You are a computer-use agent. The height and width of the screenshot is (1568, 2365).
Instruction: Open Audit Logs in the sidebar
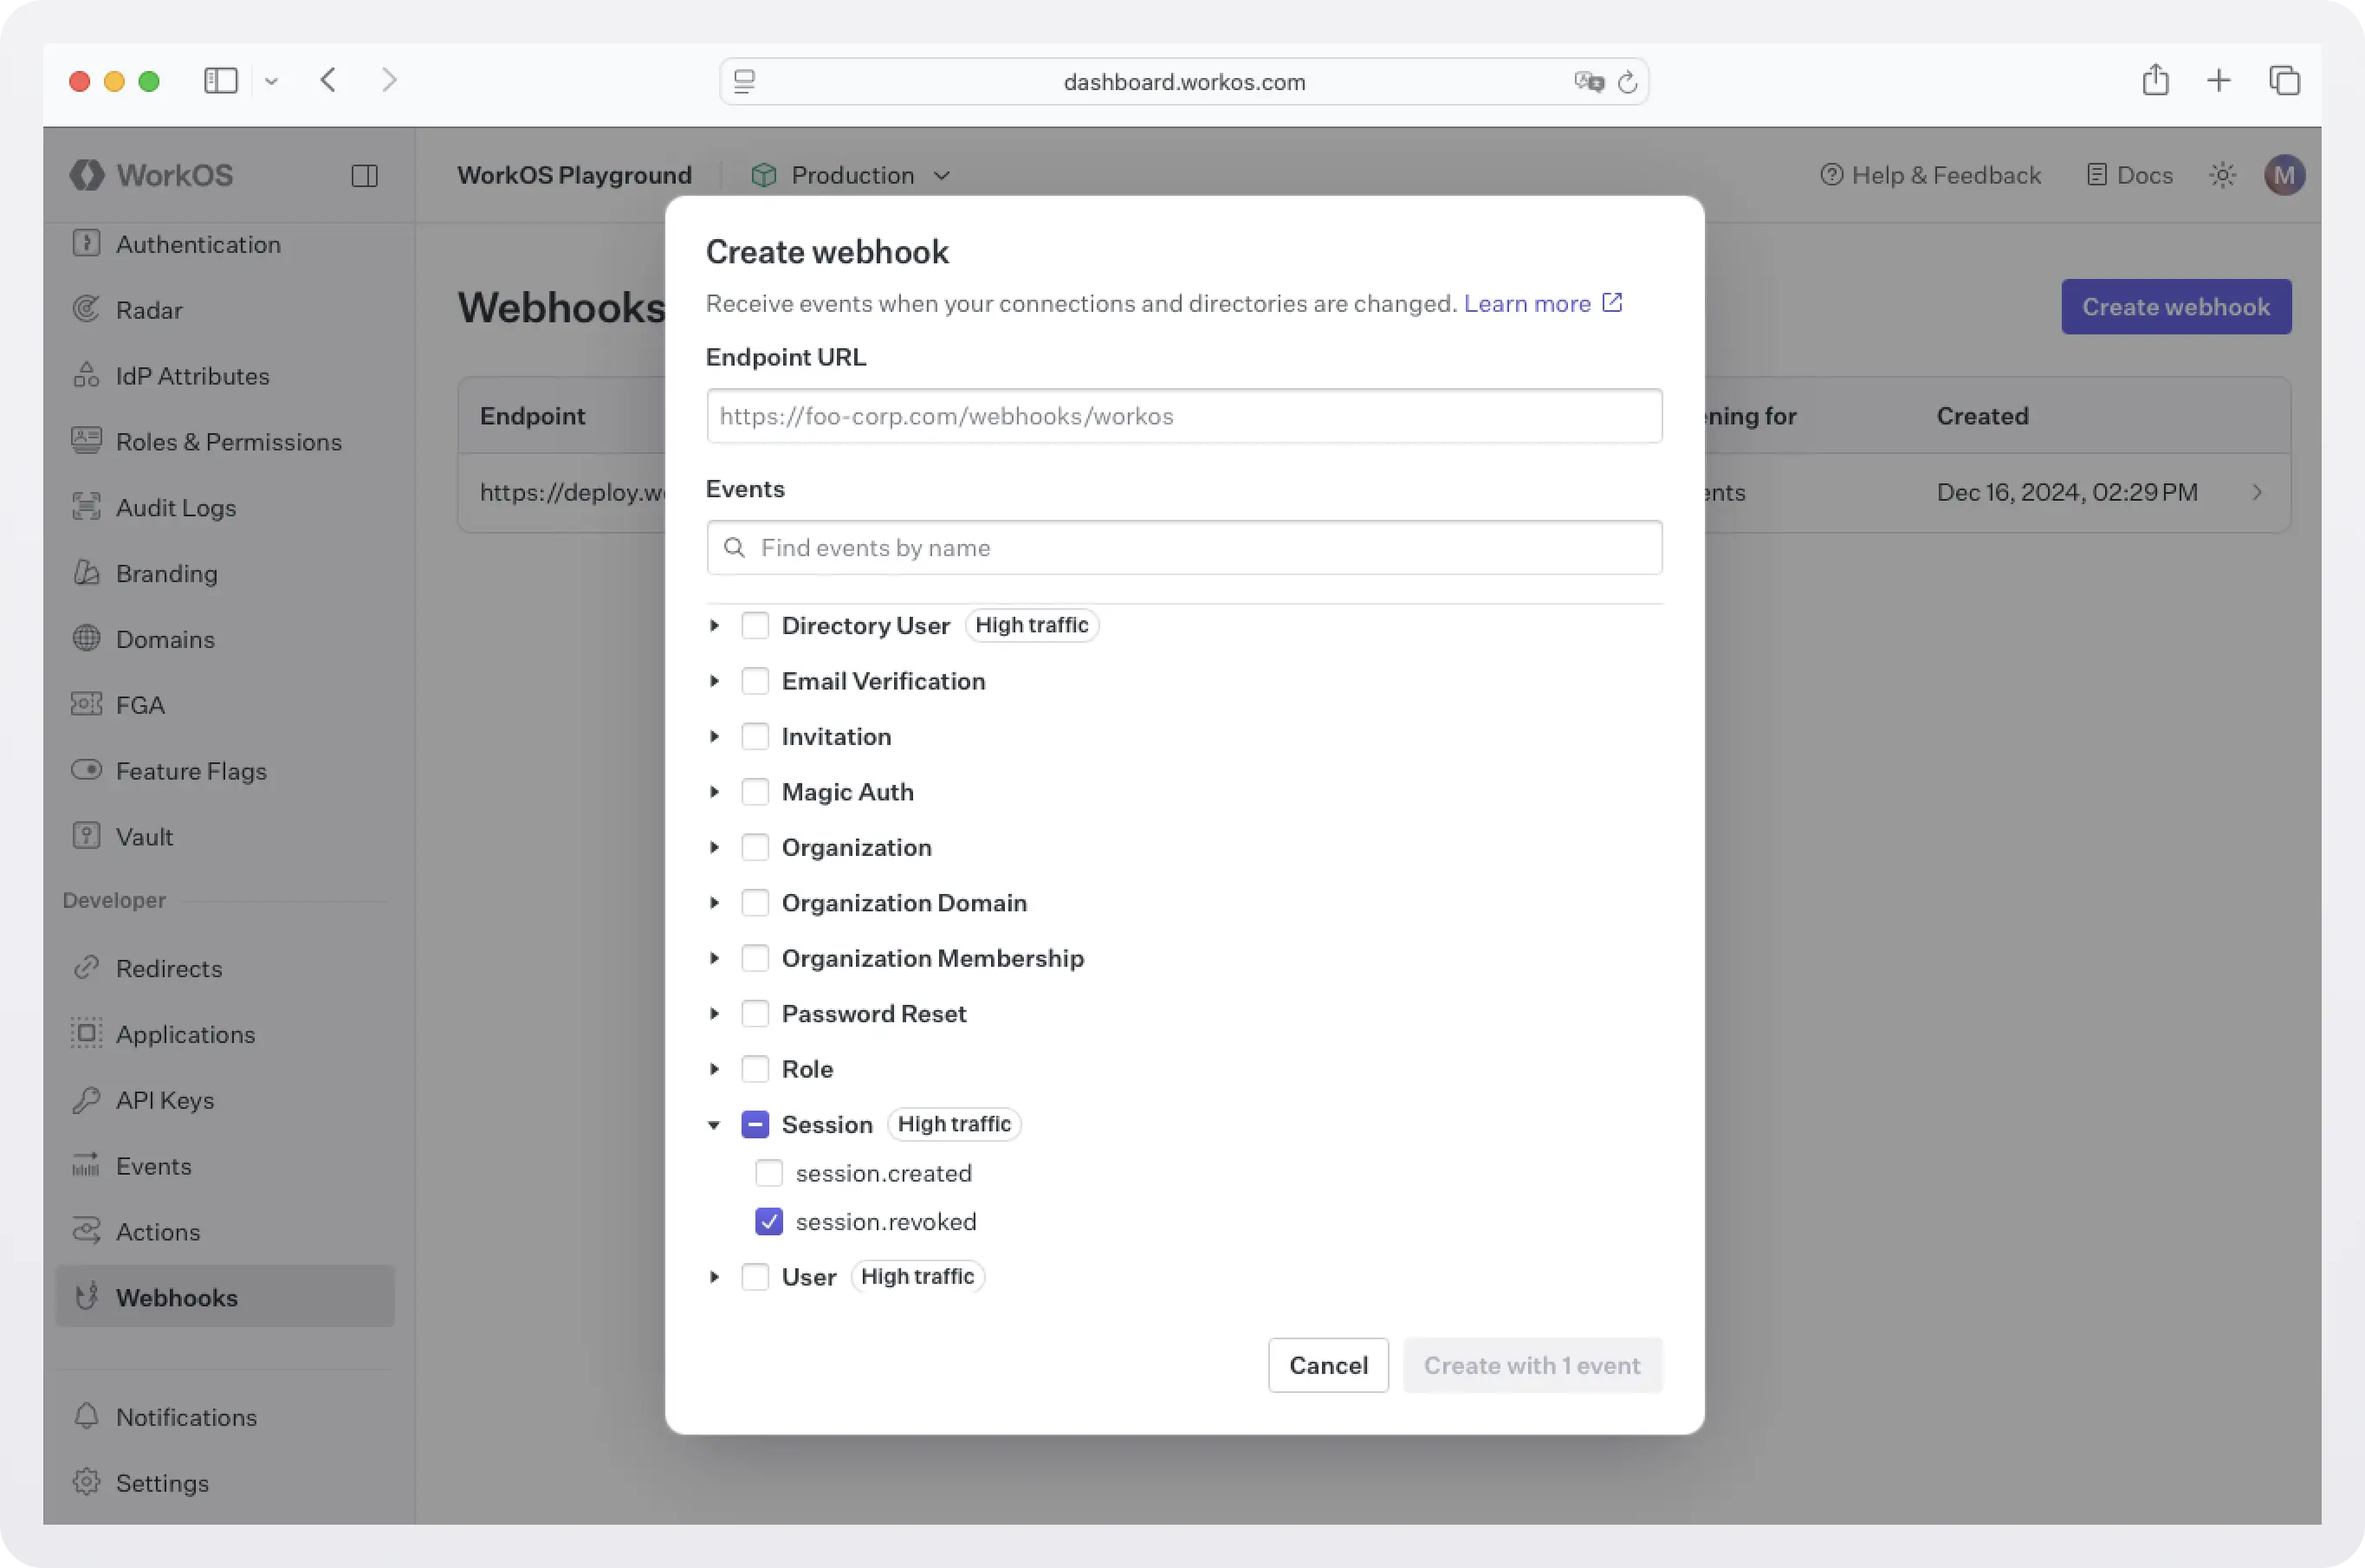pos(176,508)
